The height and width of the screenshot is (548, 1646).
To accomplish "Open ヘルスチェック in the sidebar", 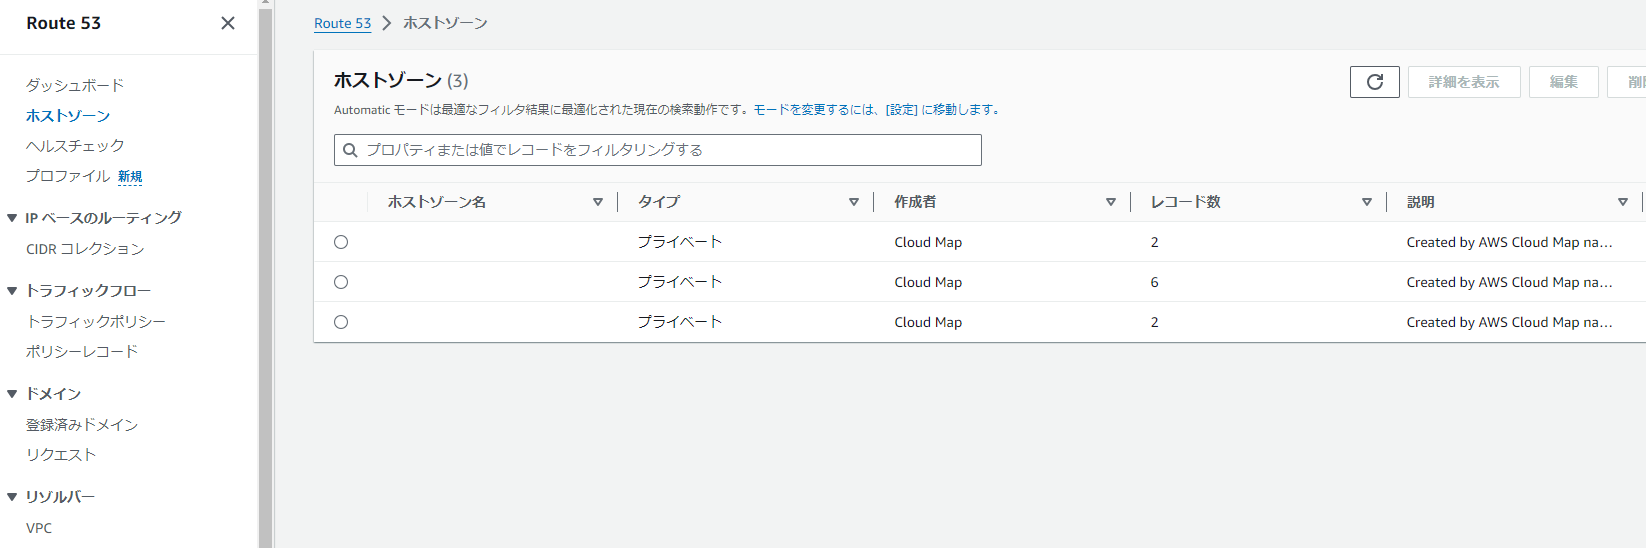I will (x=75, y=146).
